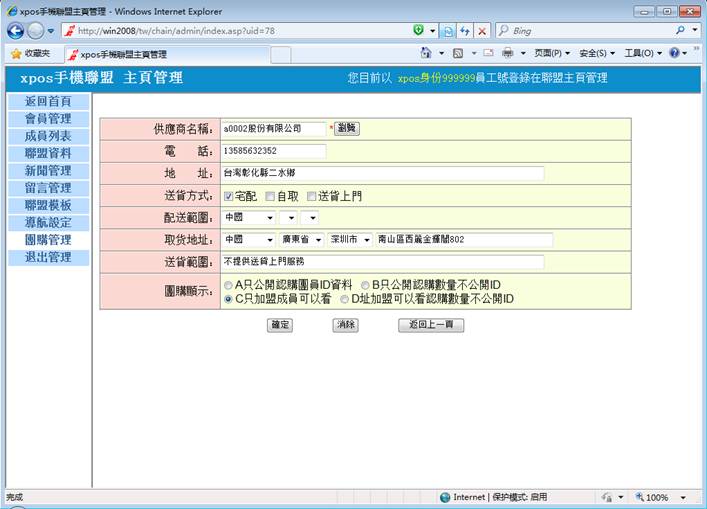Click the 電話 phone number input field
The height and width of the screenshot is (509, 707).
pyautogui.click(x=274, y=151)
